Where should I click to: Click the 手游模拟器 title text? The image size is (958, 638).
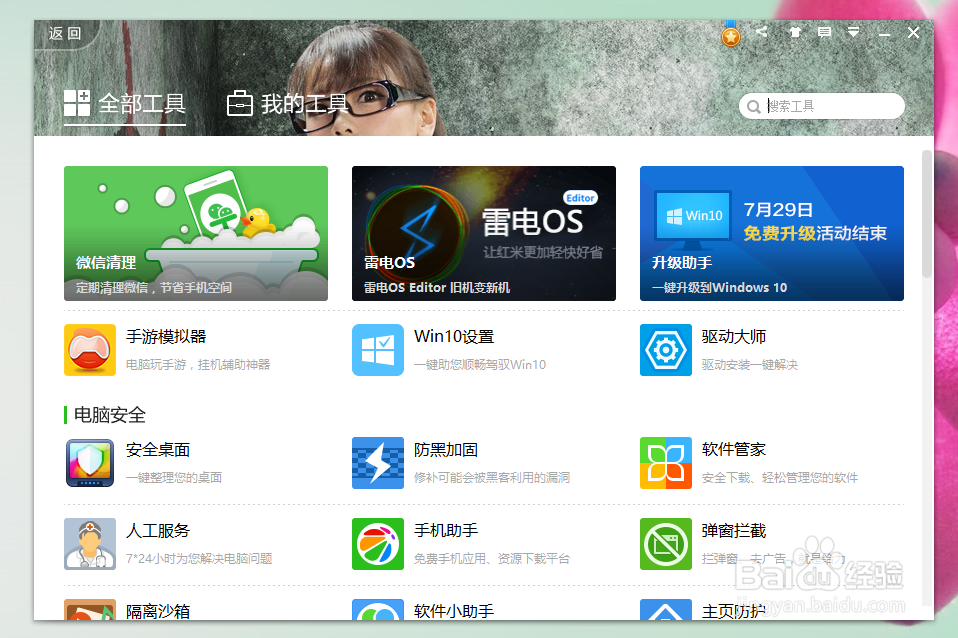pyautogui.click(x=166, y=337)
